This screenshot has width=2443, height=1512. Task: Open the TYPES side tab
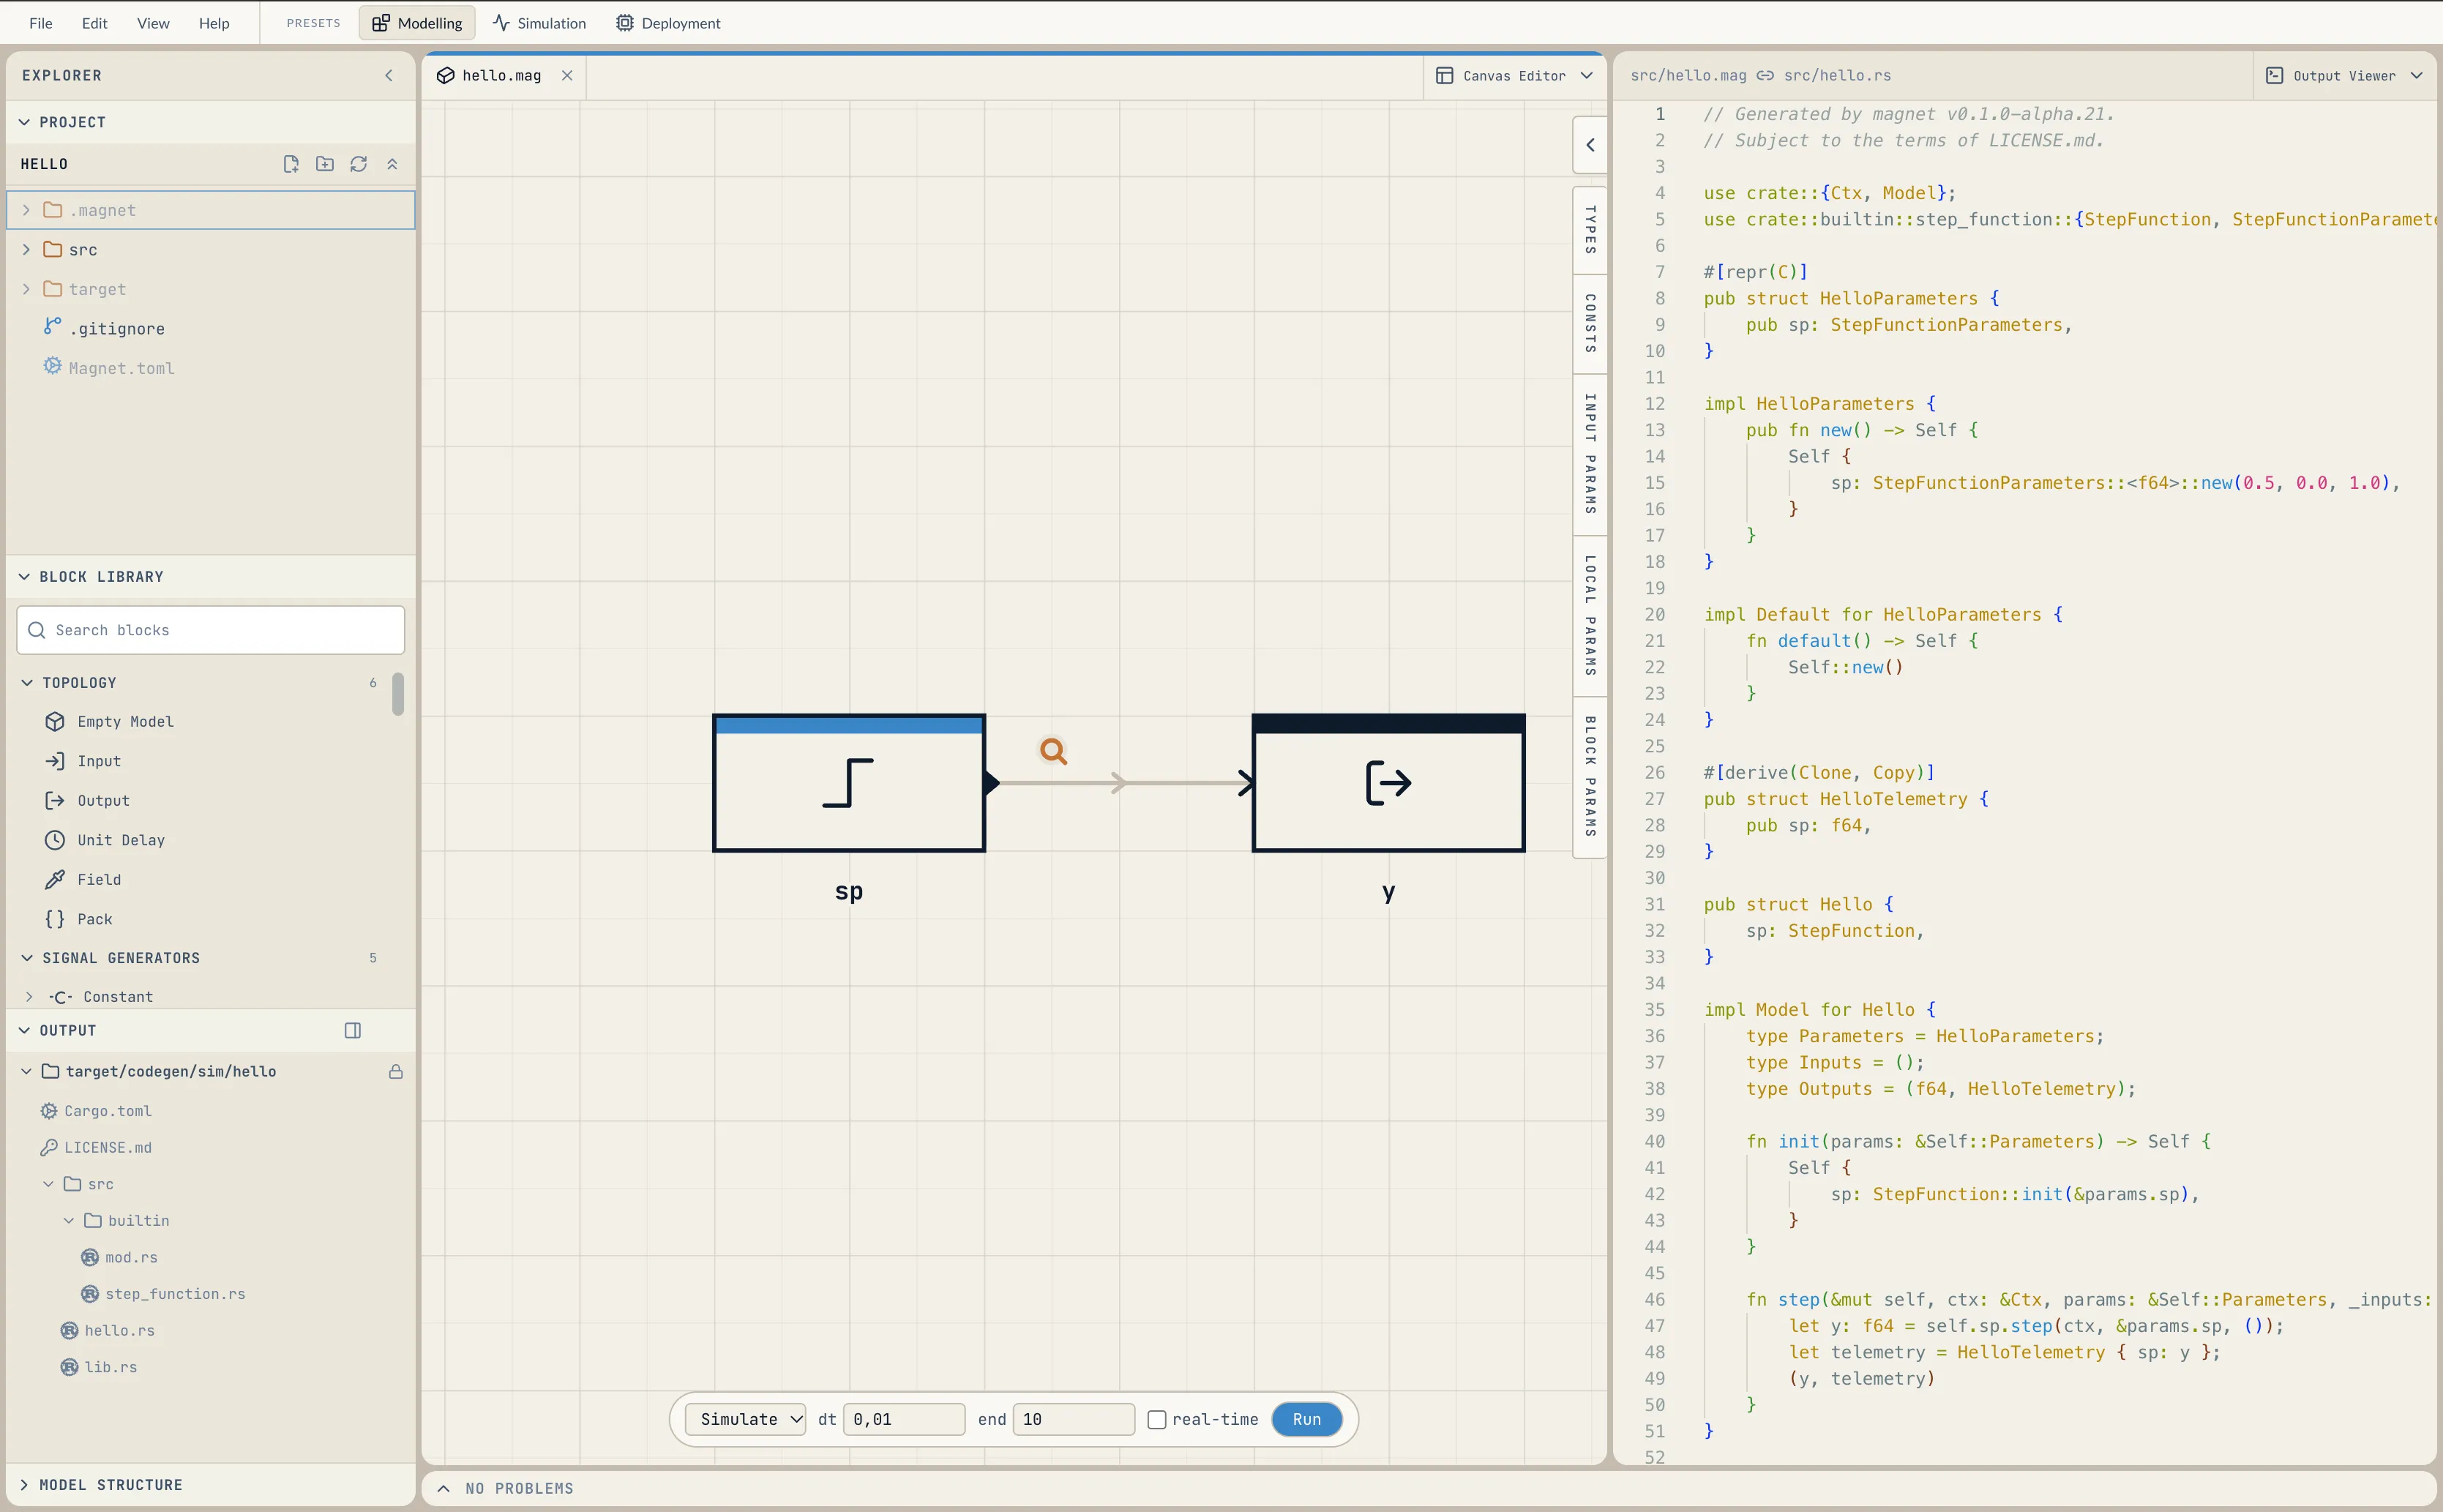1590,230
